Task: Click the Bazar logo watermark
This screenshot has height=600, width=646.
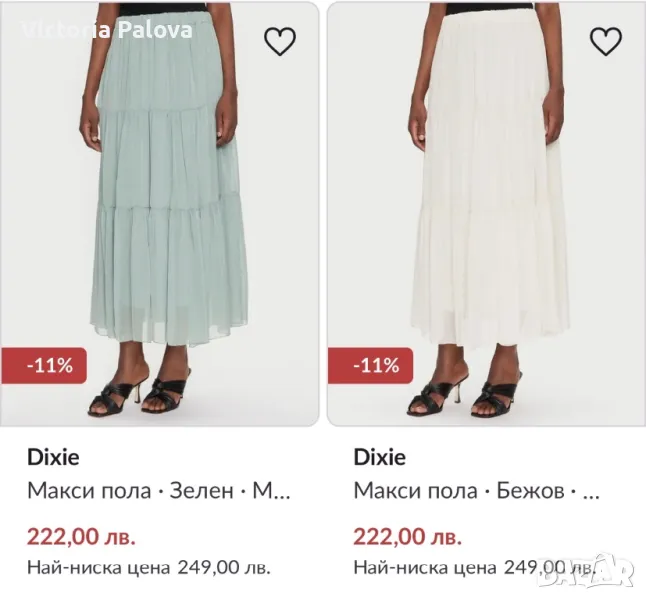Action: pyautogui.click(x=586, y=571)
